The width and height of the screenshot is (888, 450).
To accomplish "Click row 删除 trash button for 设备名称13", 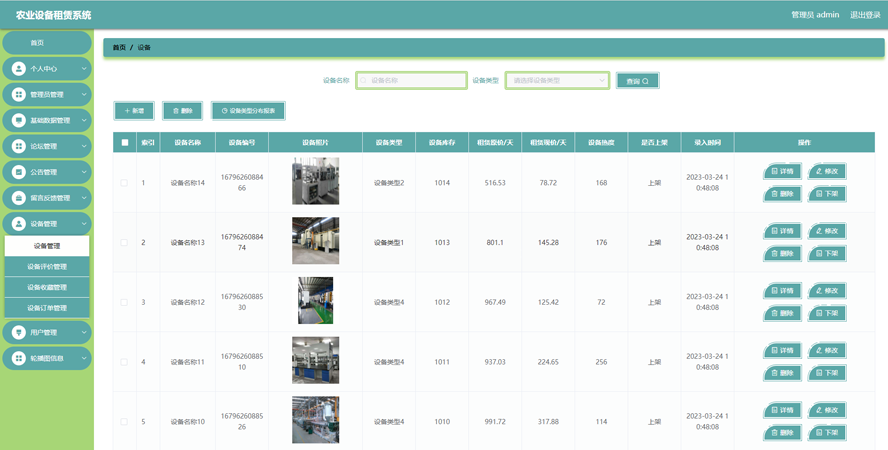I will pyautogui.click(x=782, y=254).
